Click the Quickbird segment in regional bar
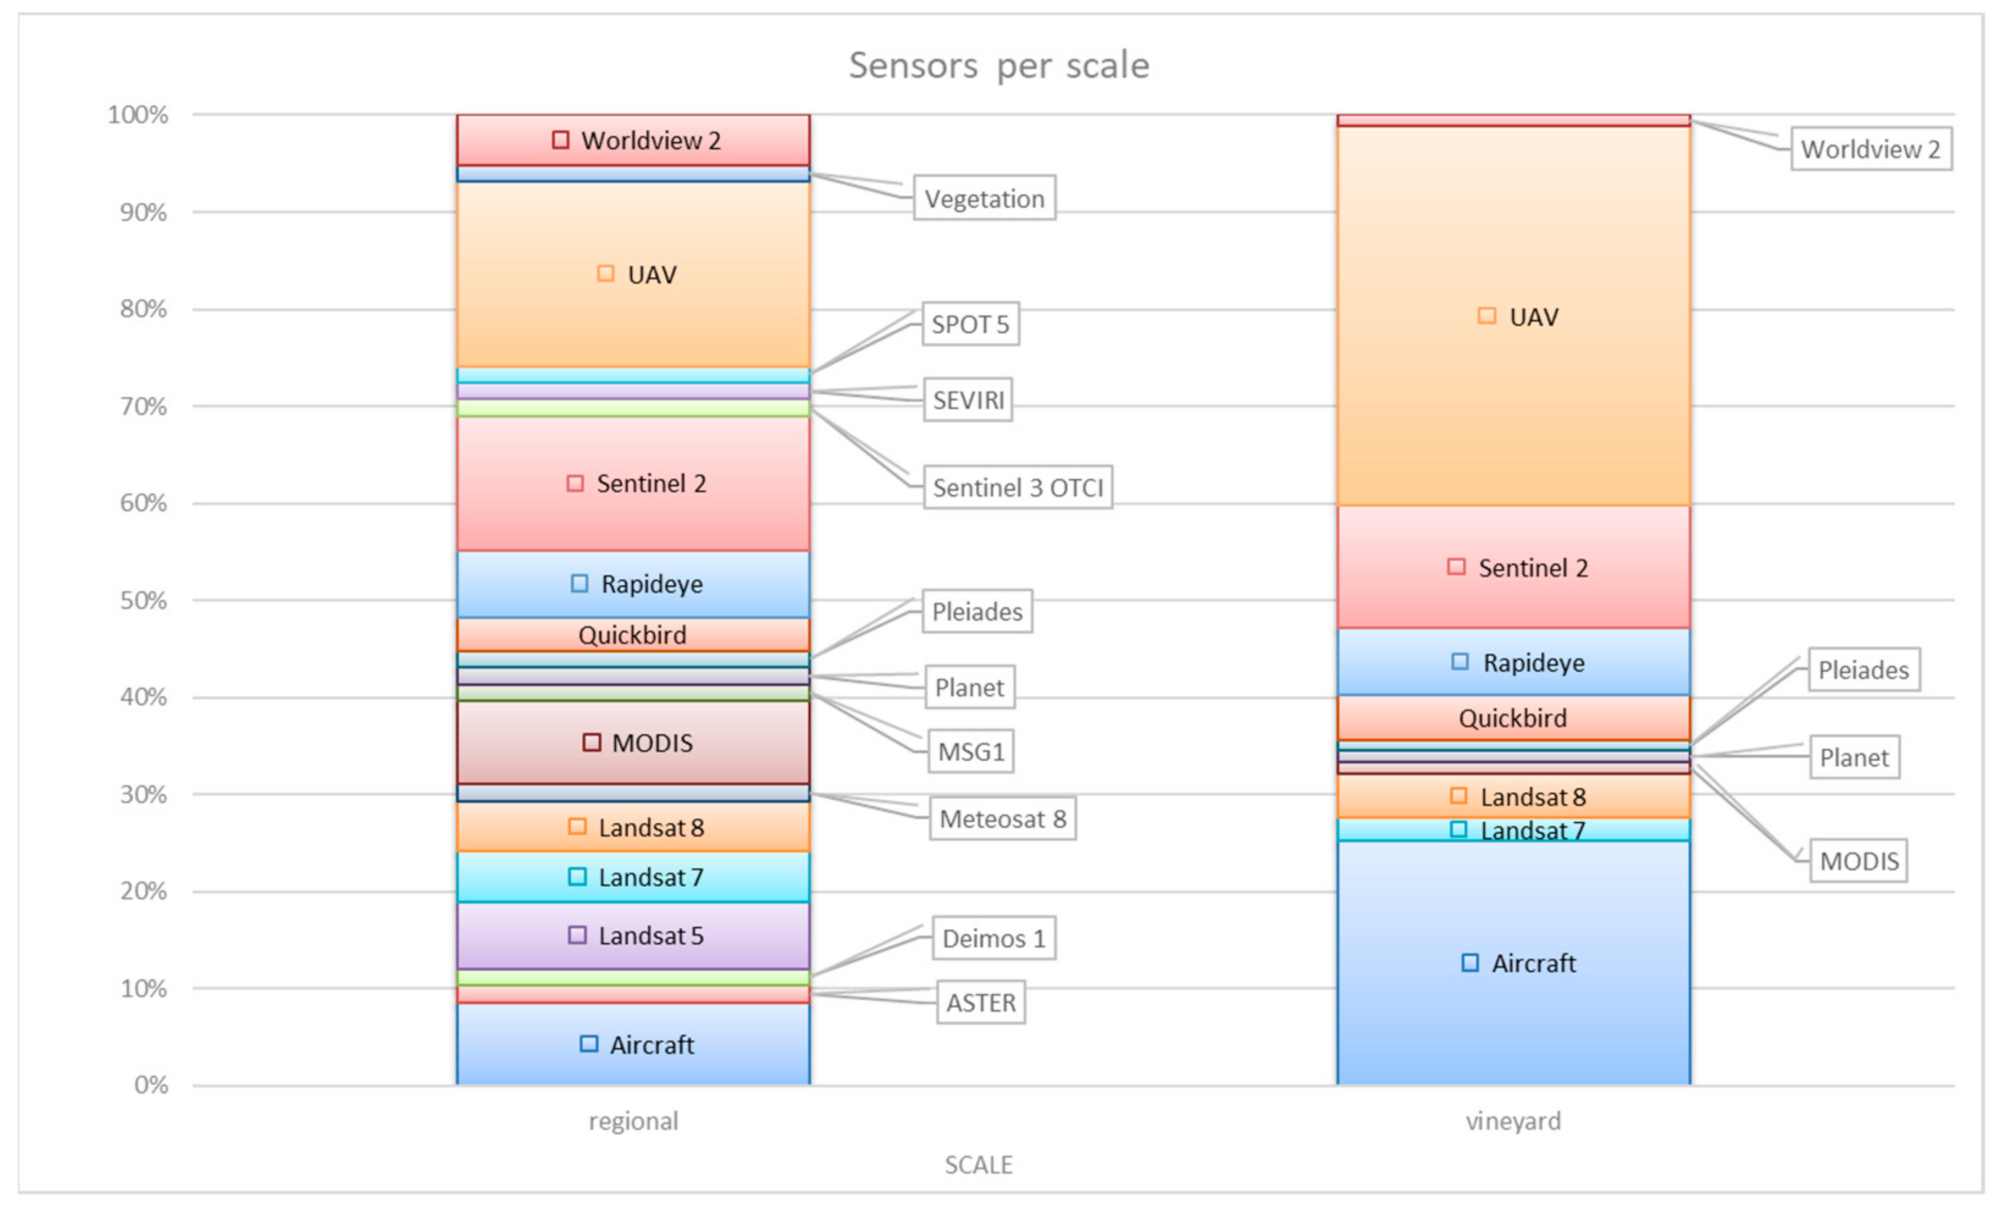Screen dimensions: 2000x1211 coord(633,635)
